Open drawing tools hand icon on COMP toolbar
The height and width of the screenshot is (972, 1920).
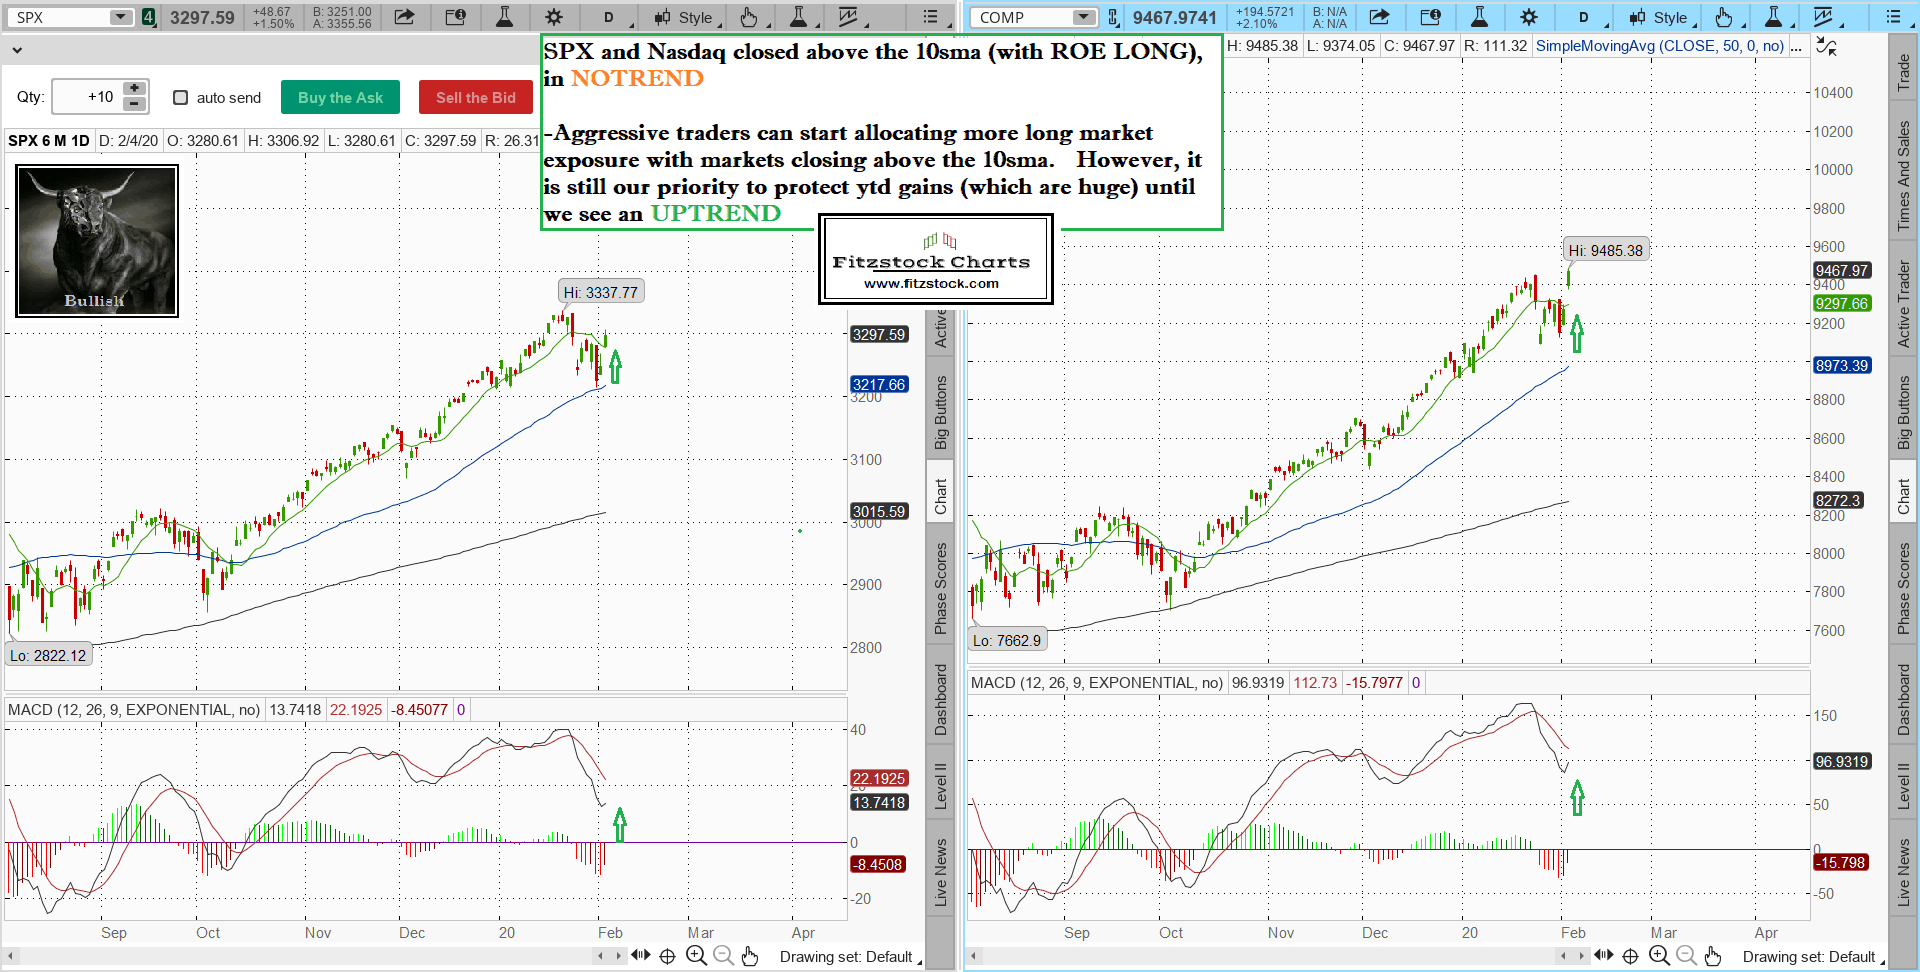tap(1723, 17)
